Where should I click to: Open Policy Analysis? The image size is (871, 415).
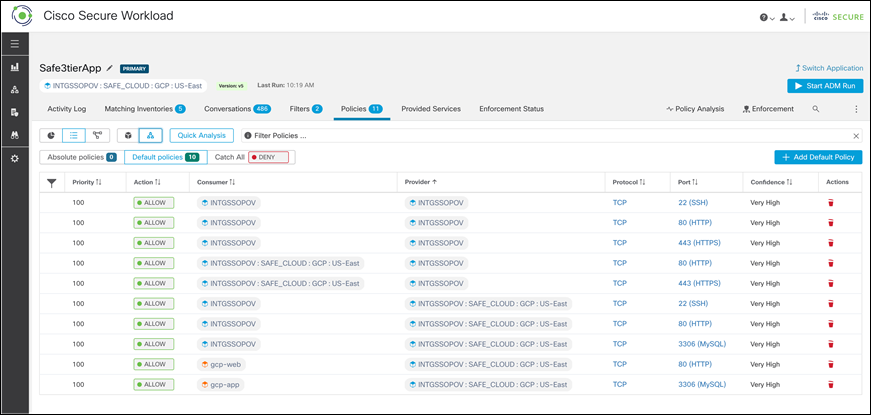click(x=695, y=109)
